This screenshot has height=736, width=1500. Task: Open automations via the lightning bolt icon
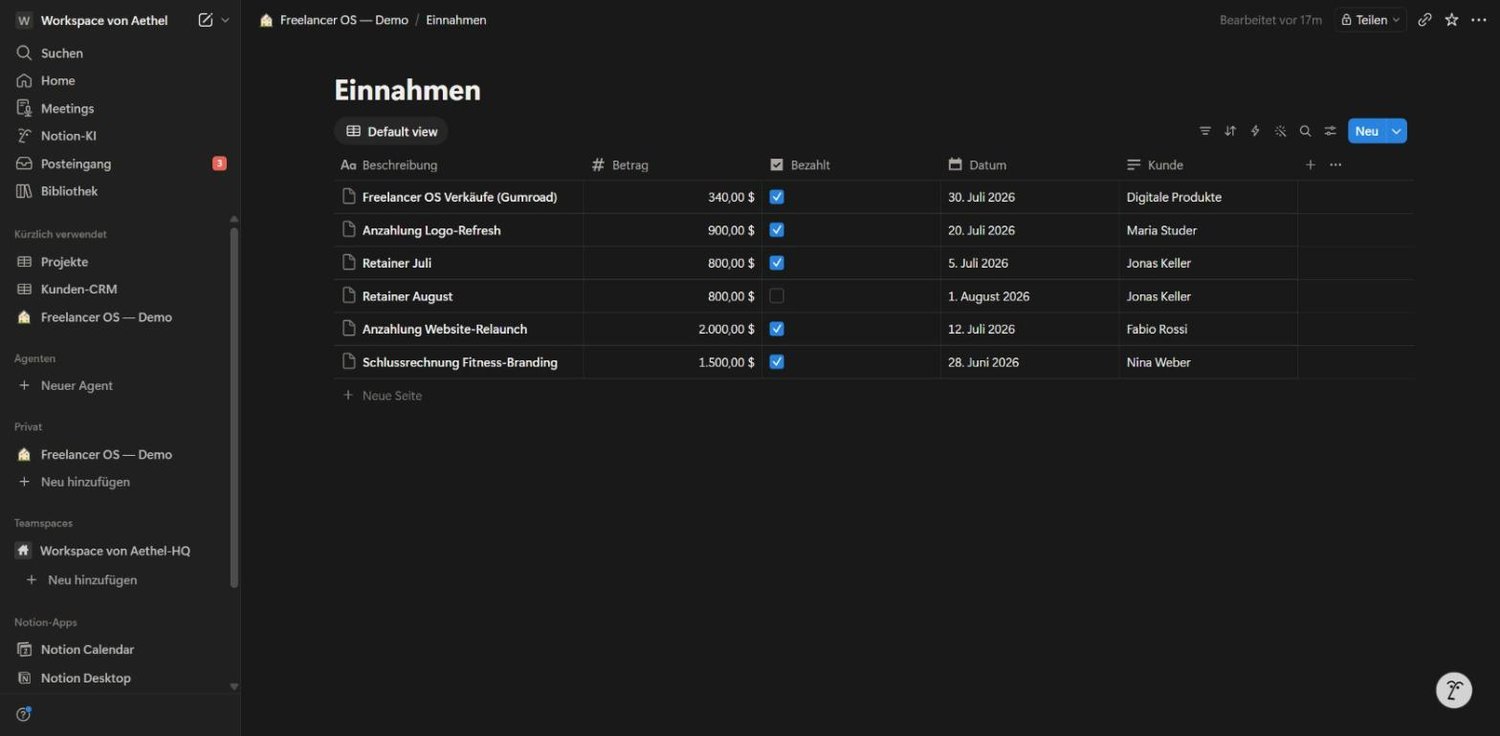tap(1255, 131)
